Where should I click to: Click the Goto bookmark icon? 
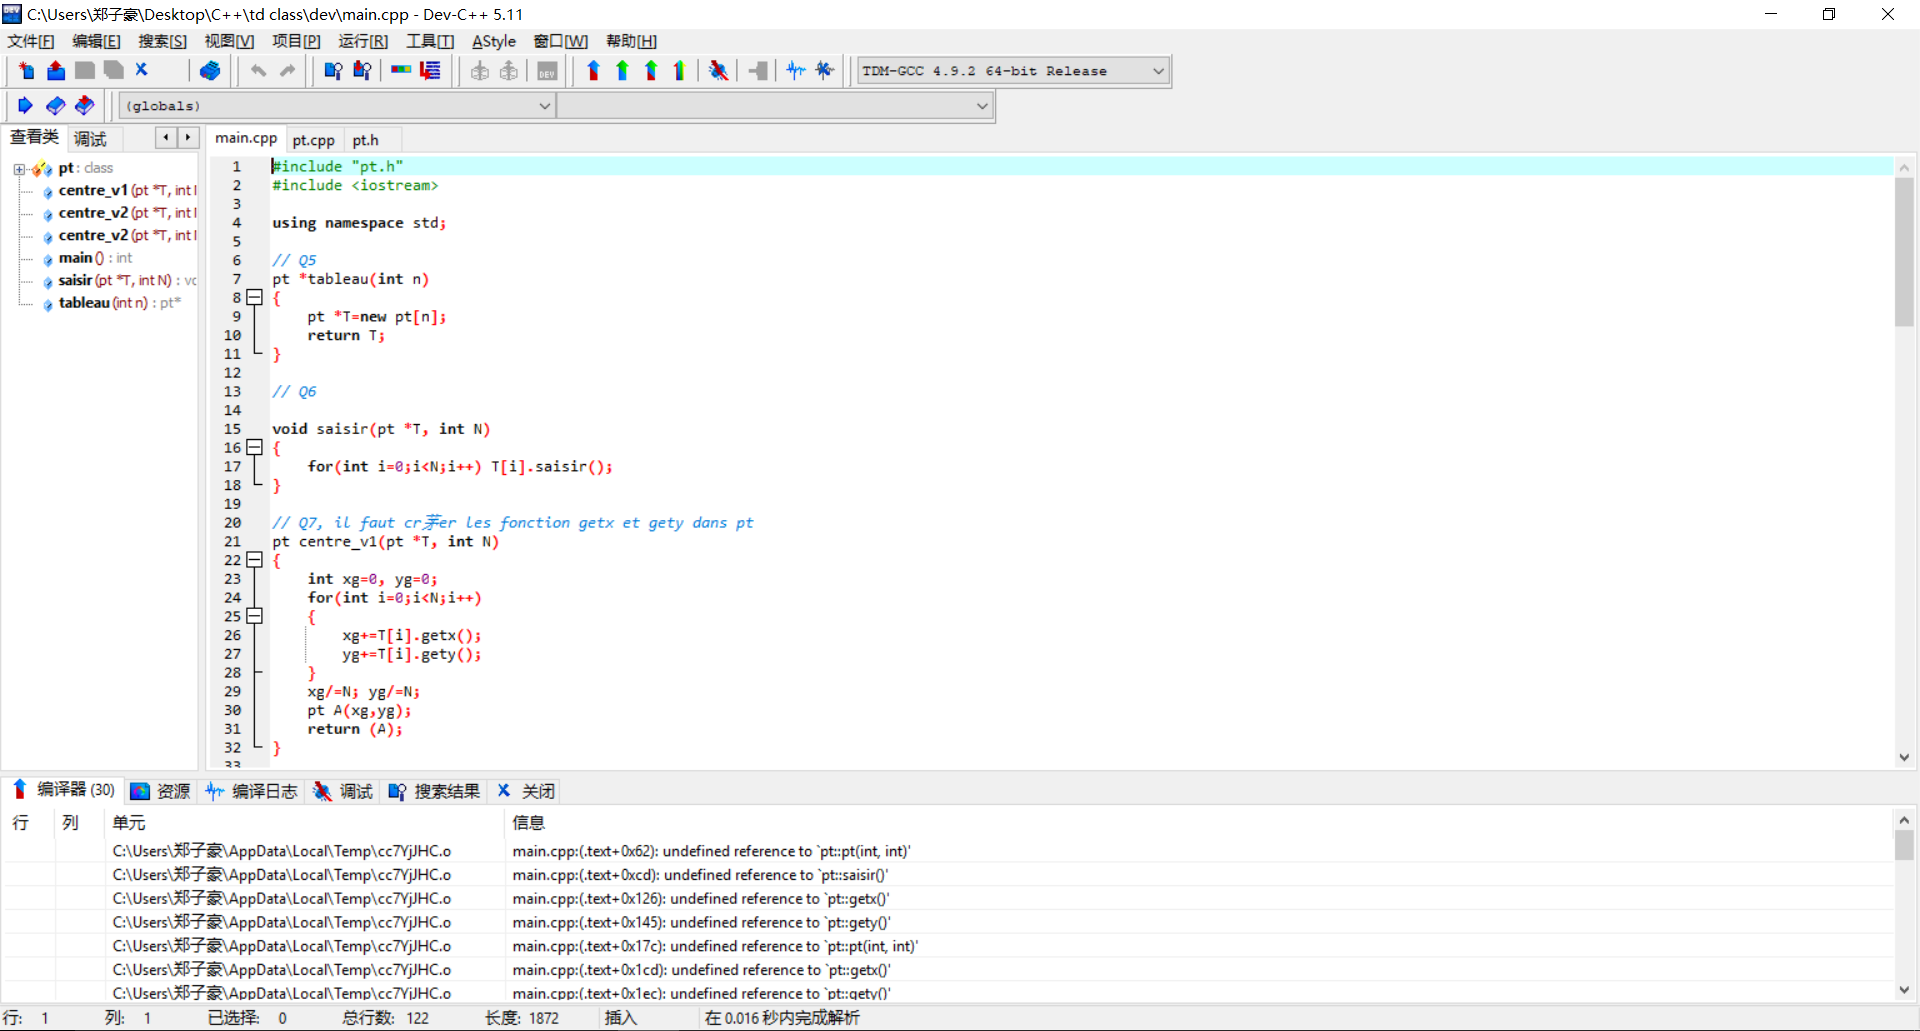click(85, 106)
